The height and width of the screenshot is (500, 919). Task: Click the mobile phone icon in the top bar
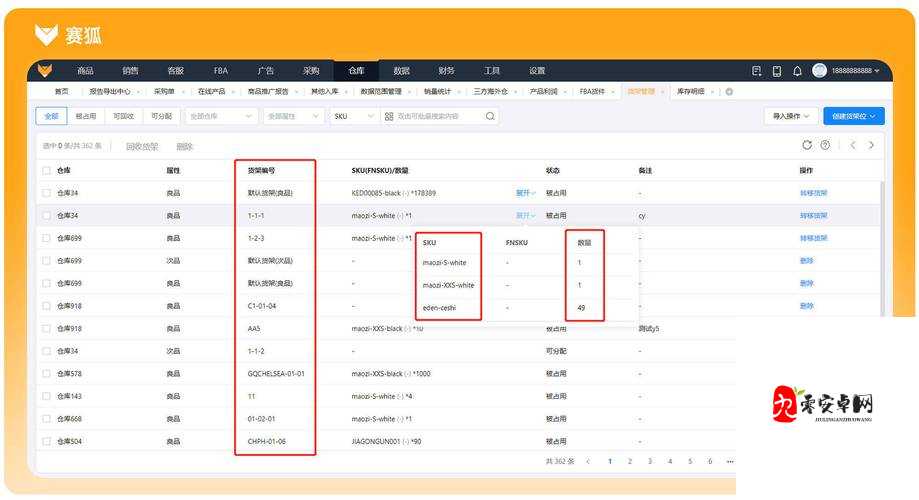(777, 71)
